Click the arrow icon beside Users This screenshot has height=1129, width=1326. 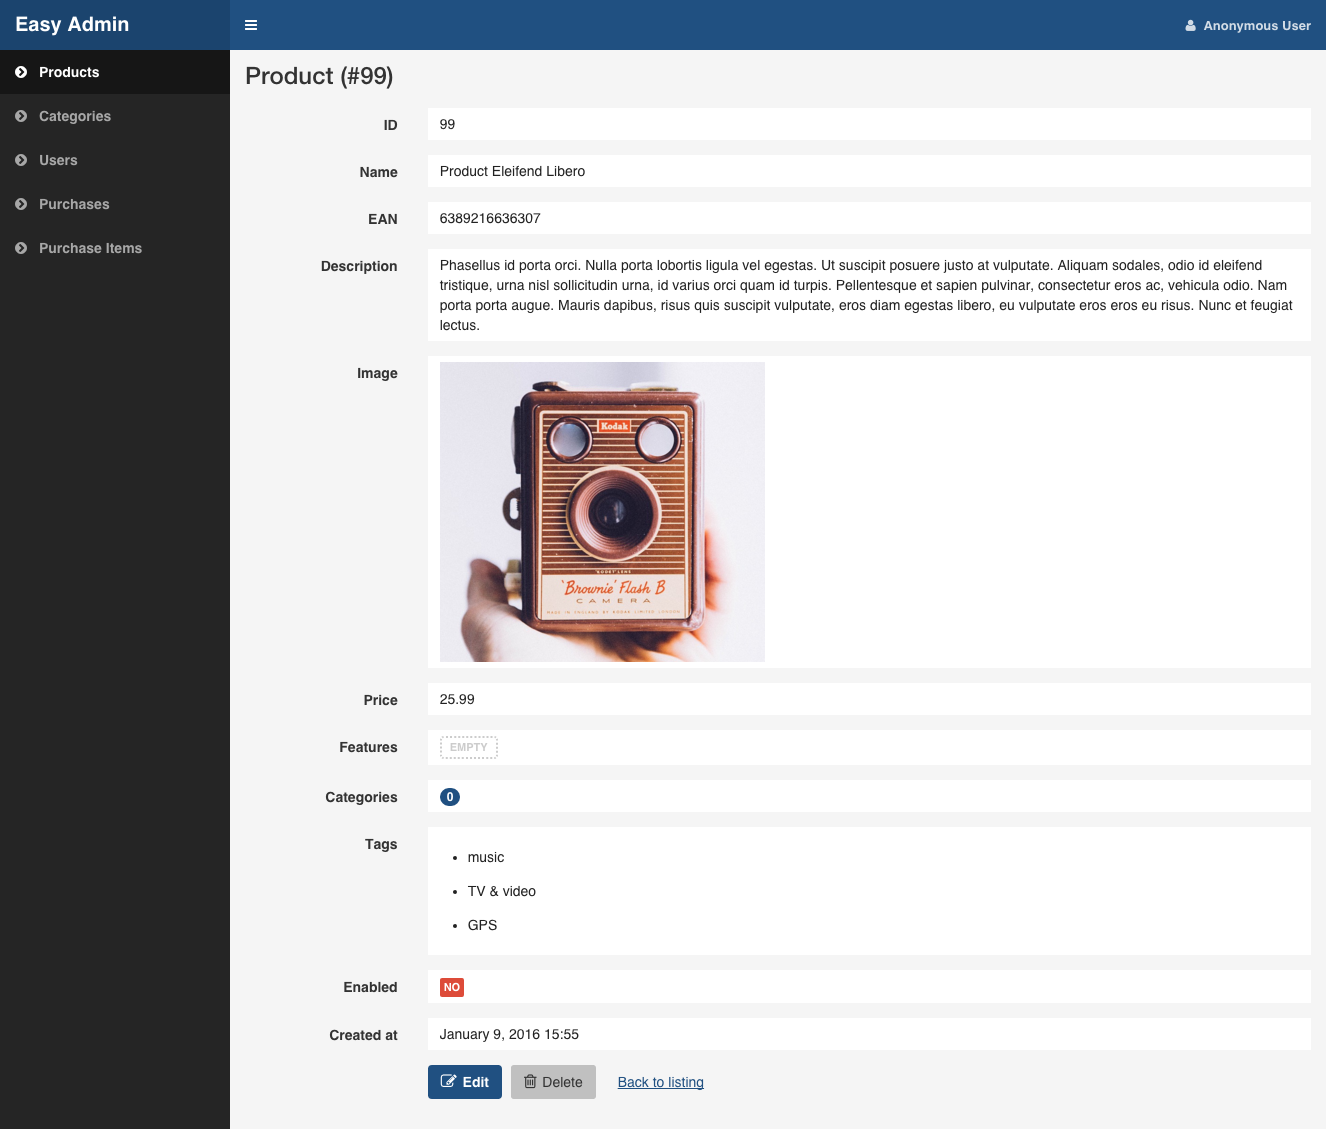tap(21, 160)
